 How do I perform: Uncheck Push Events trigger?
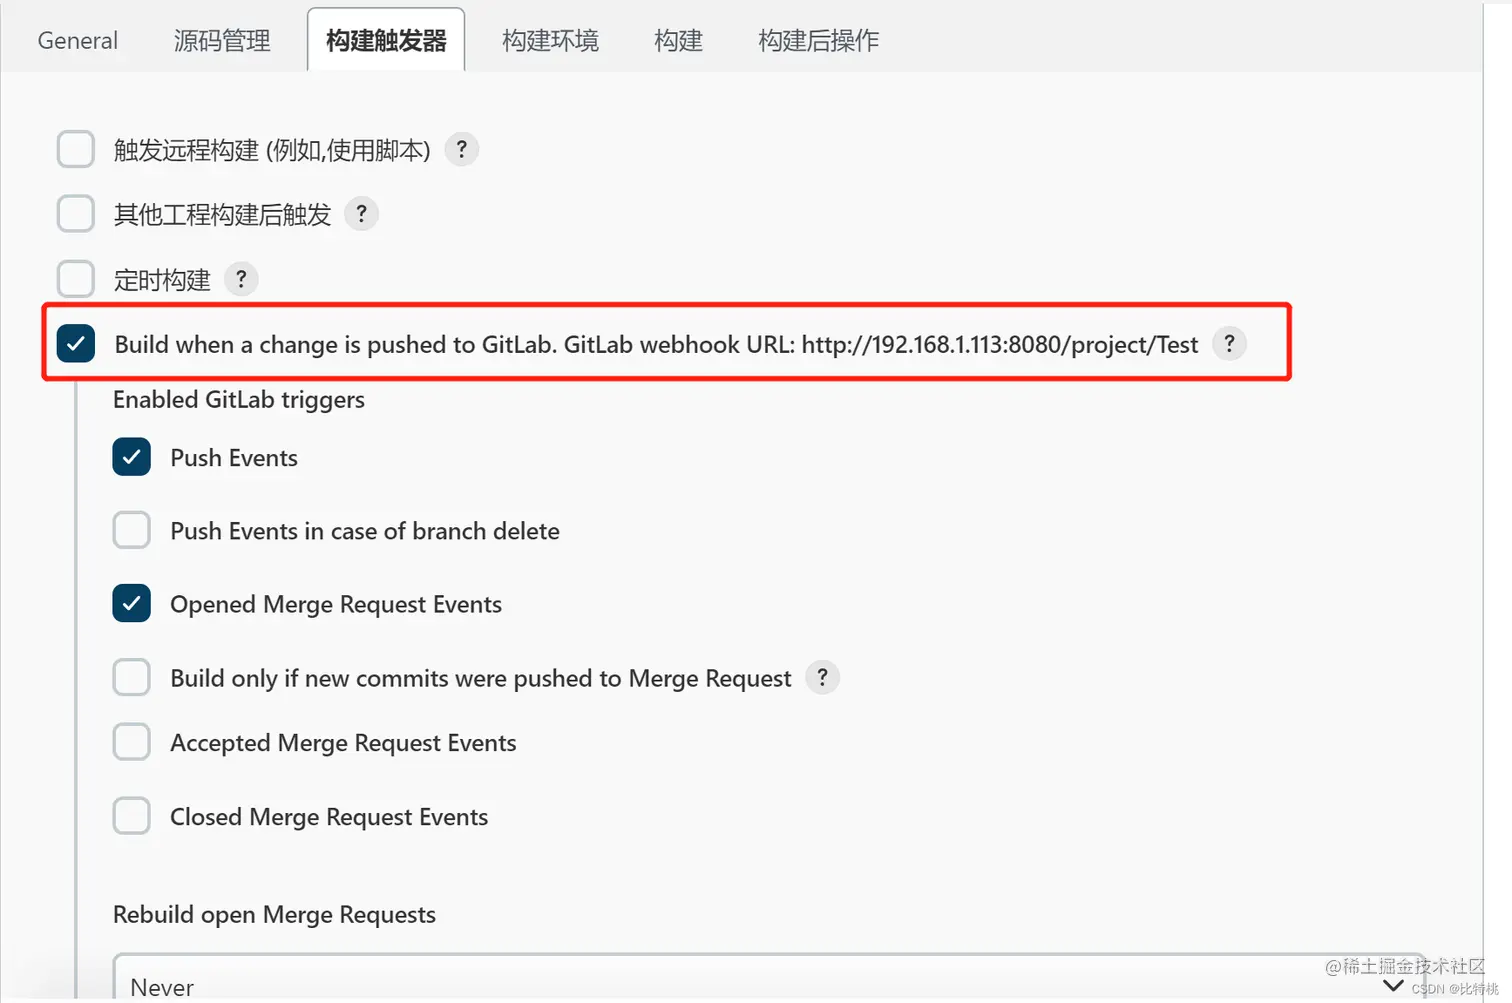(132, 457)
